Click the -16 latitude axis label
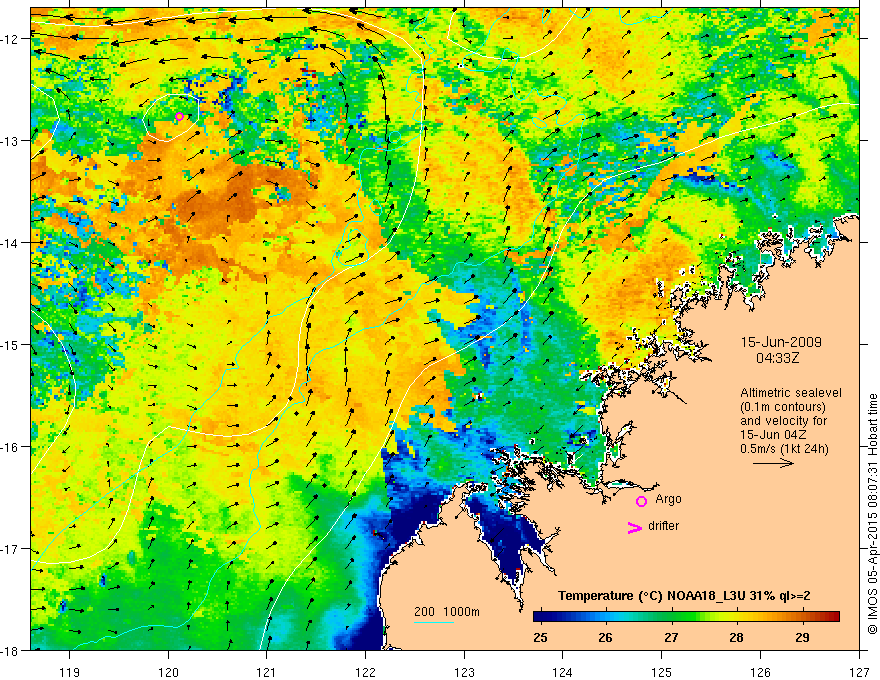 [10, 447]
